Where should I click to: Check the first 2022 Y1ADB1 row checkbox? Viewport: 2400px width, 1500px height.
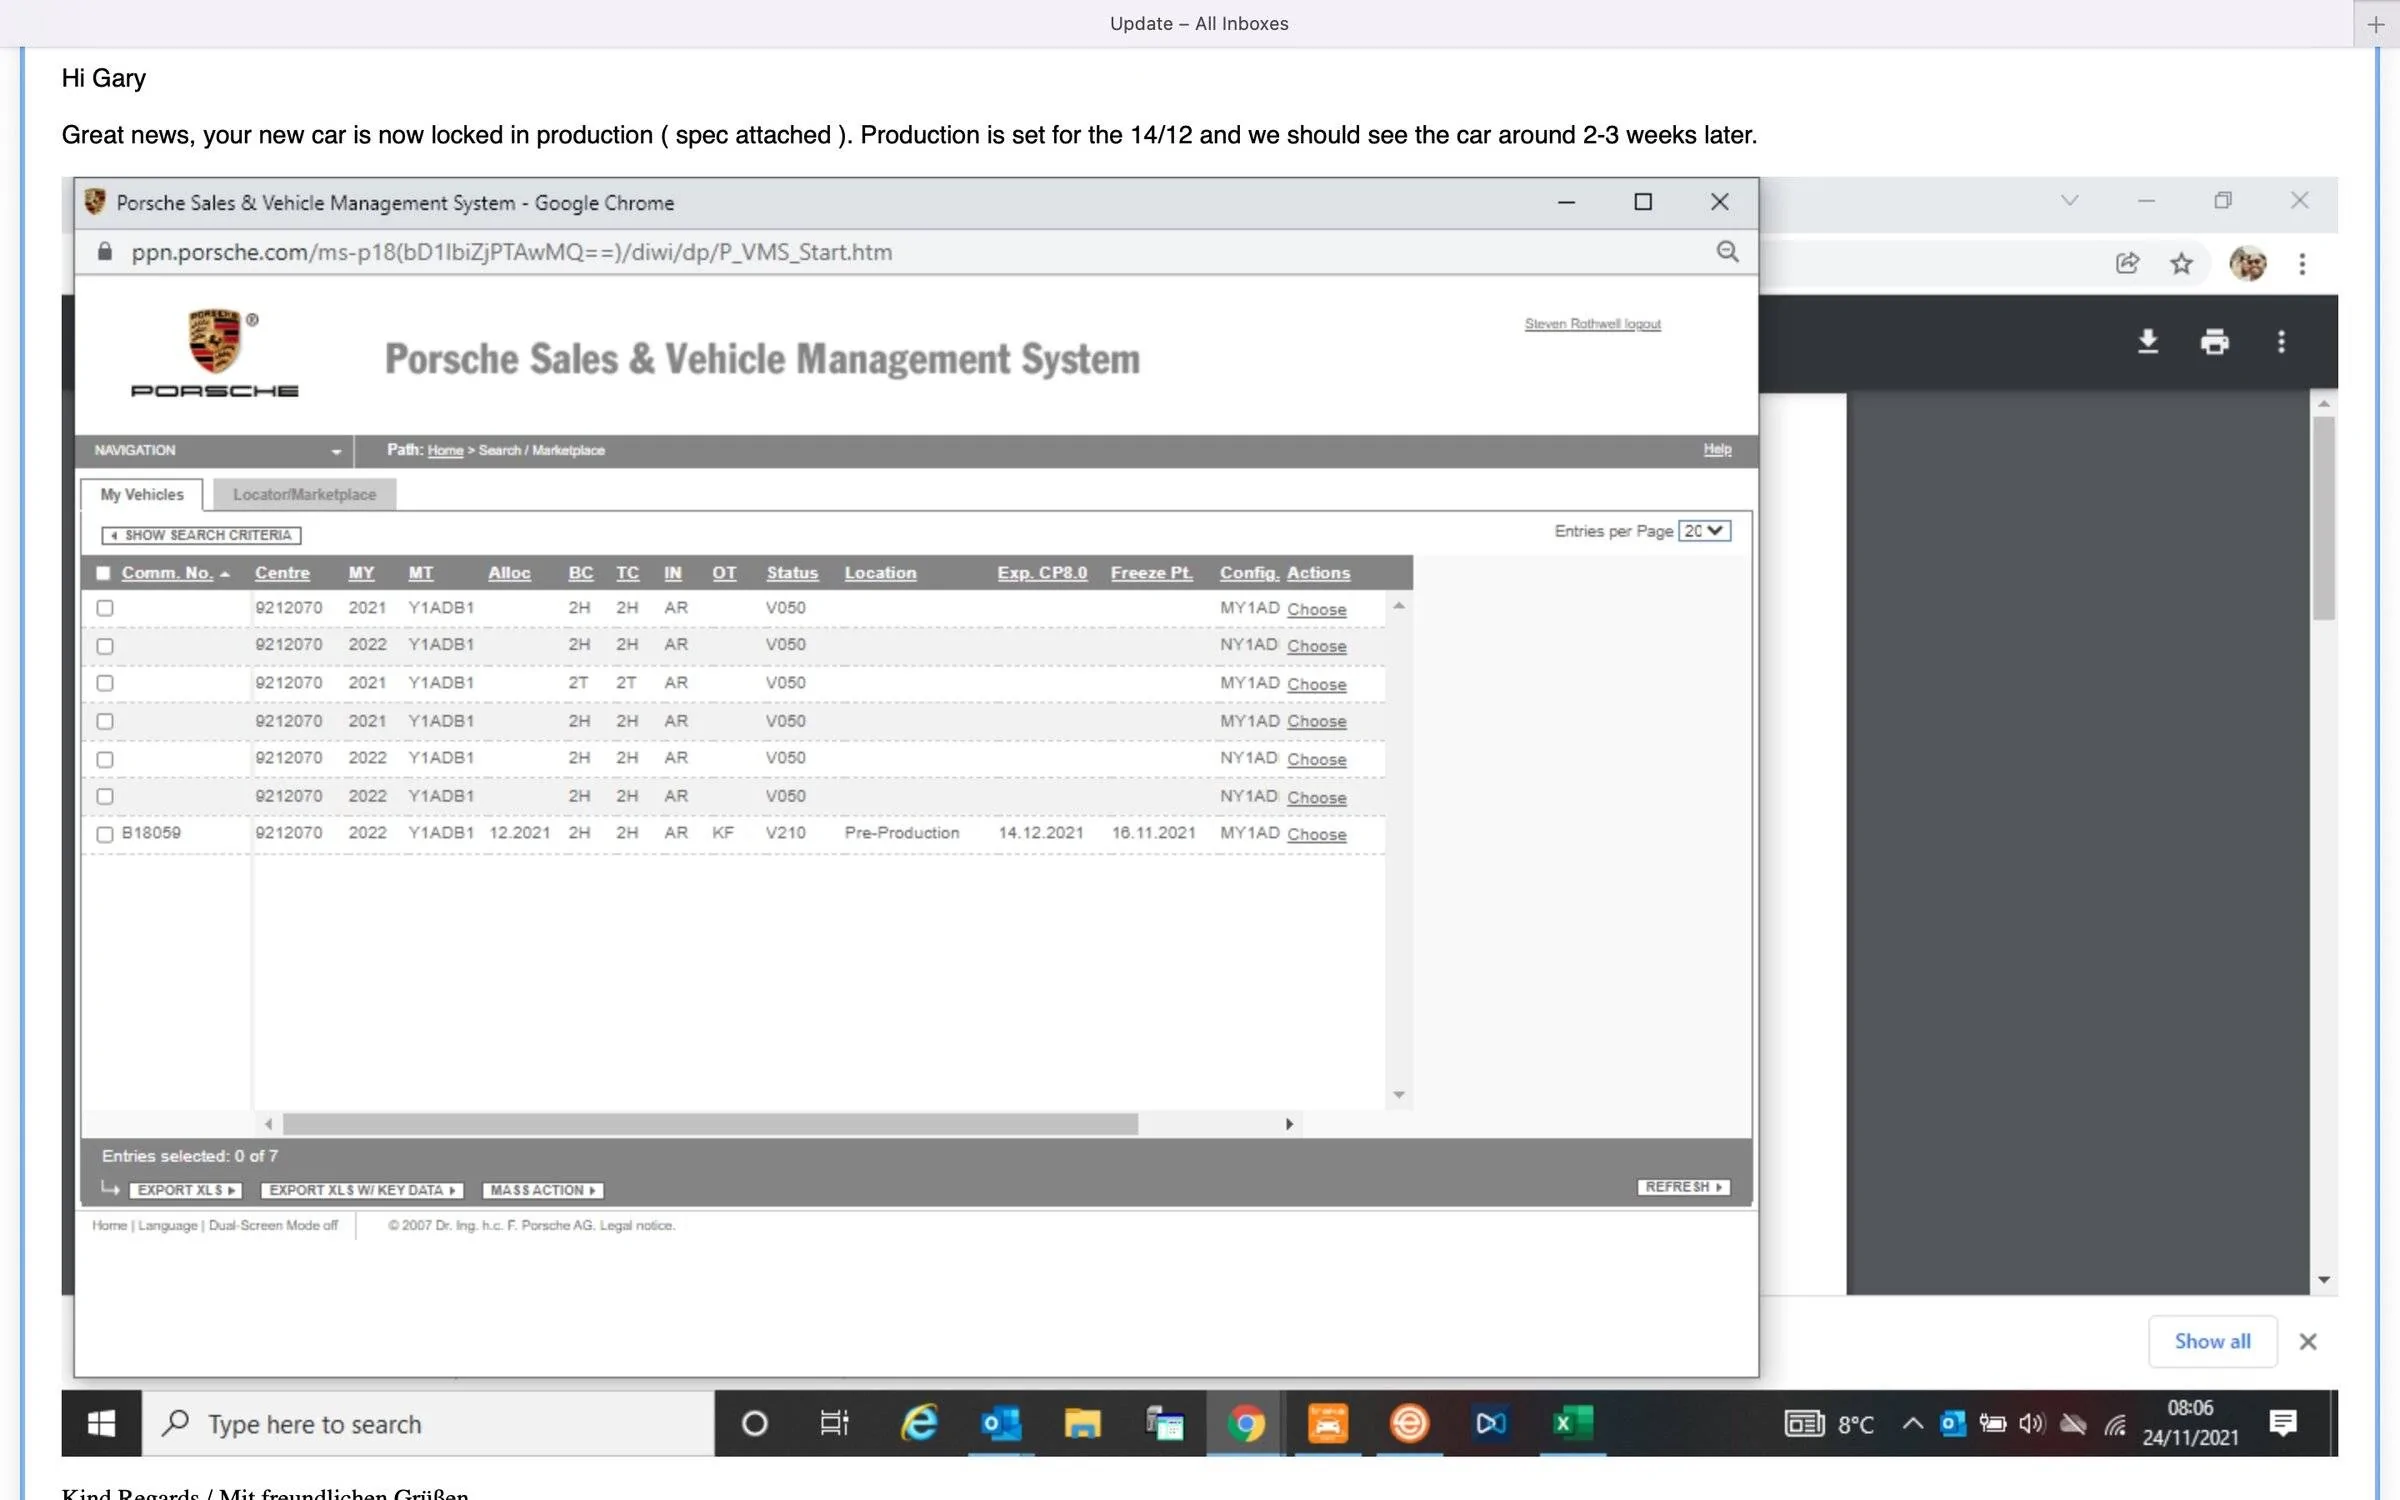click(x=105, y=646)
